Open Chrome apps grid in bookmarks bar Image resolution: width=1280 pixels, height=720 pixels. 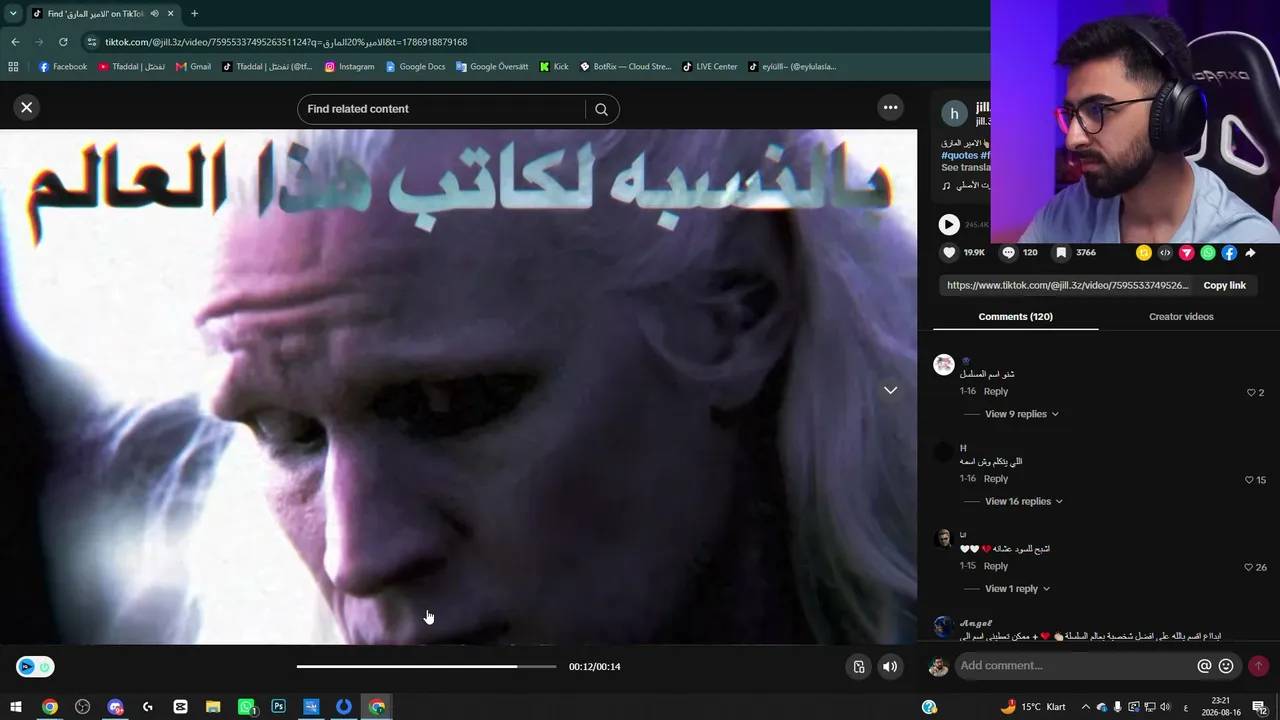[x=13, y=67]
